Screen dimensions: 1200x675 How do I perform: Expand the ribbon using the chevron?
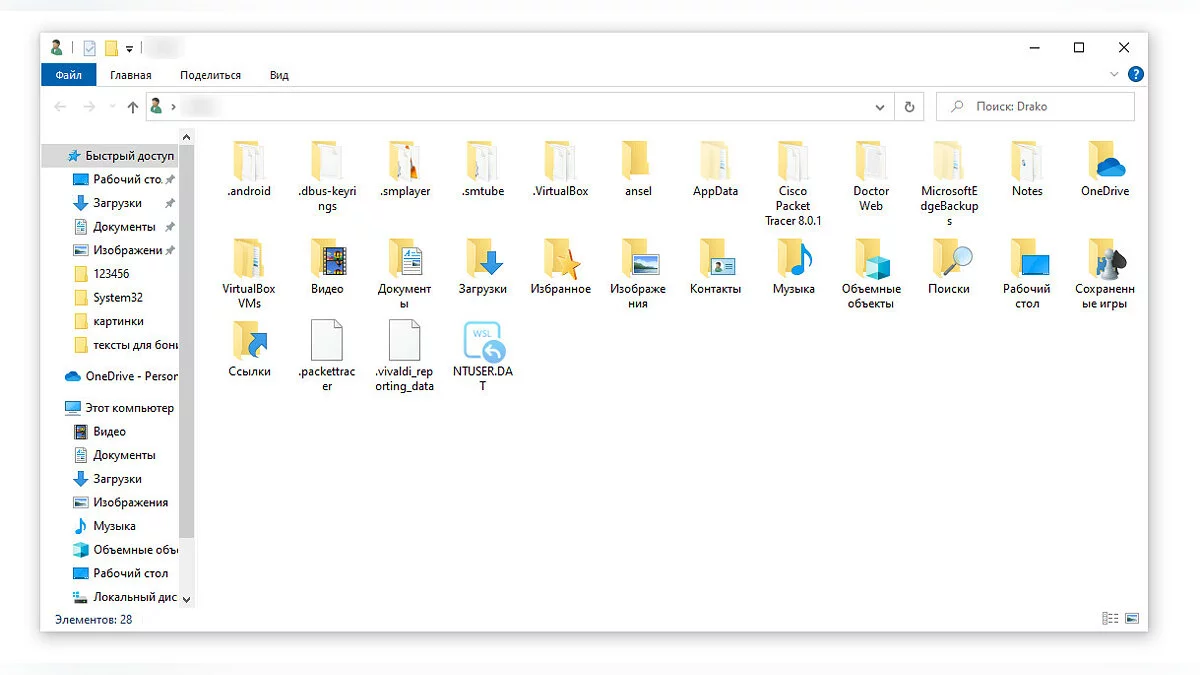tap(1115, 75)
